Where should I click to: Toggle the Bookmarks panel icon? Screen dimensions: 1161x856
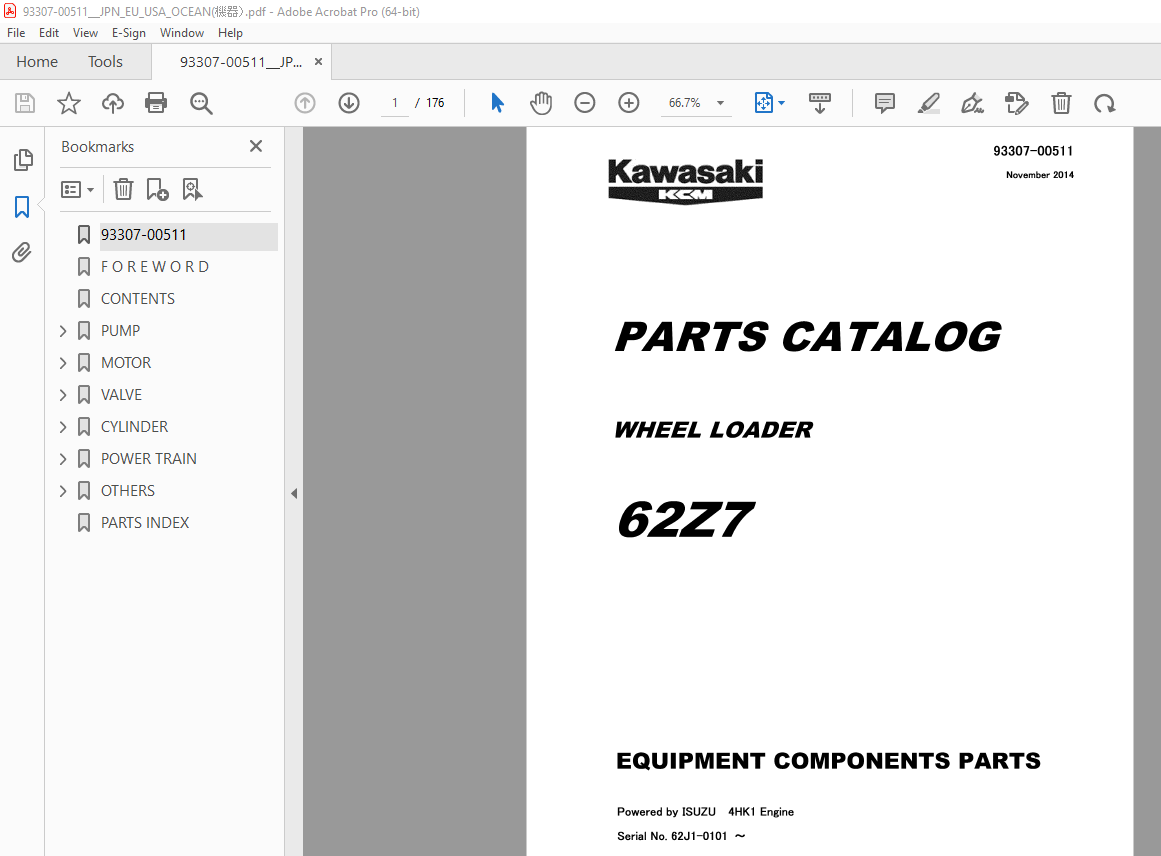22,207
